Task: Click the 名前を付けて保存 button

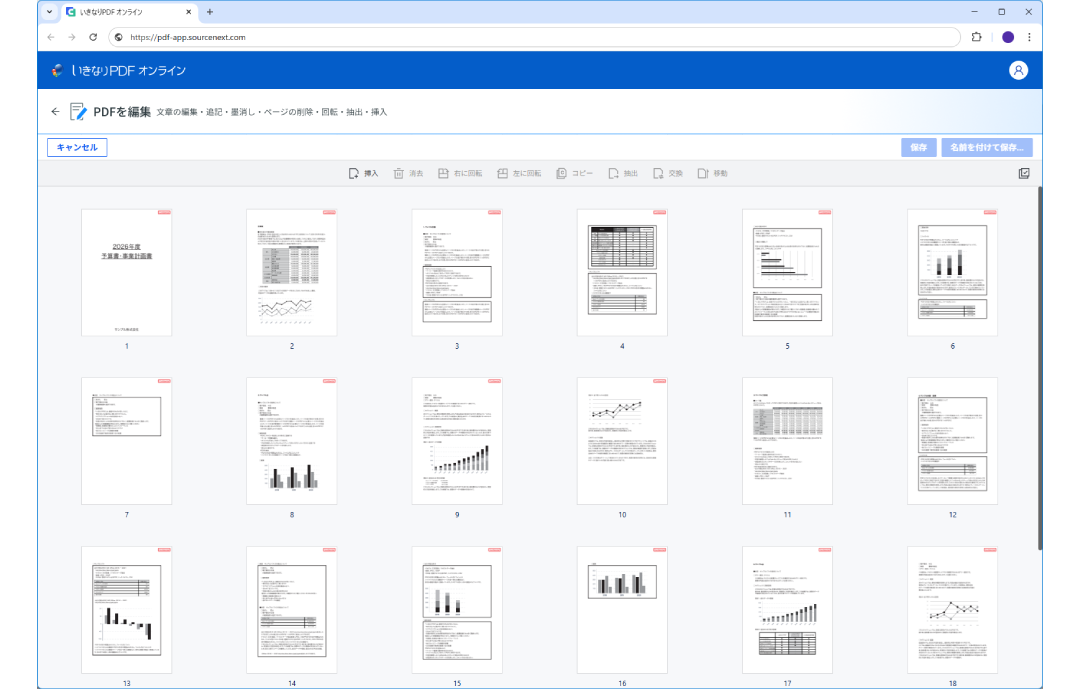Action: pos(986,147)
